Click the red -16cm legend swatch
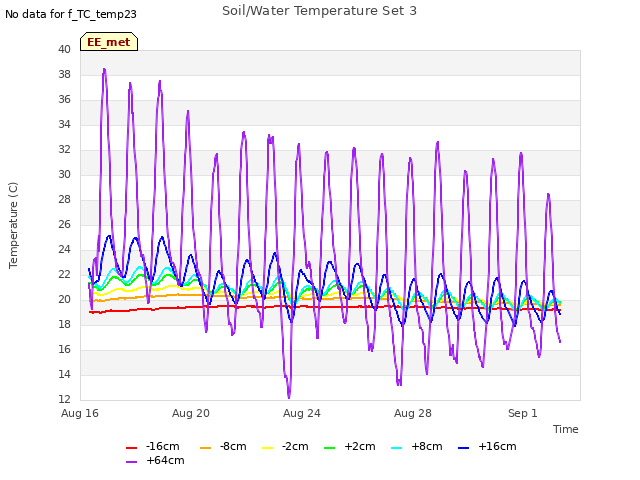 131,448
